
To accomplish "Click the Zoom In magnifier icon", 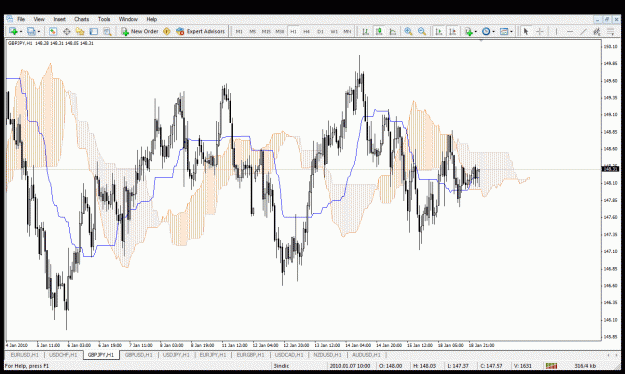I will click(408, 31).
